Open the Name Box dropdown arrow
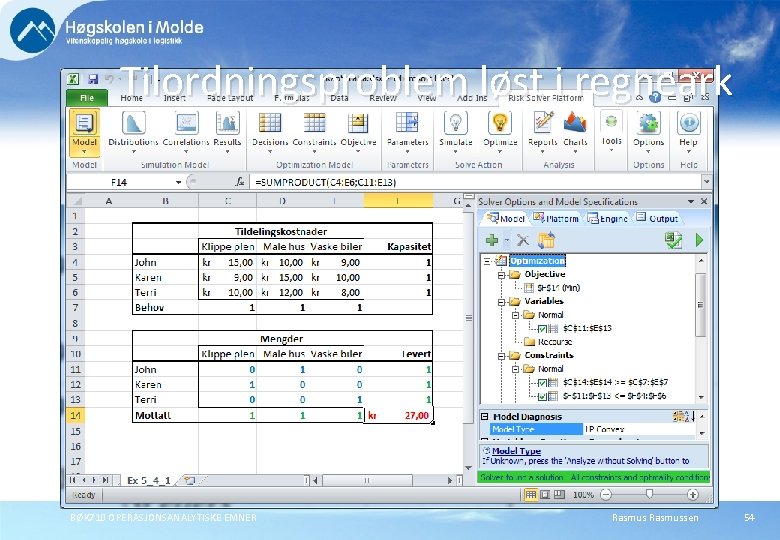The height and width of the screenshot is (540, 780). pyautogui.click(x=179, y=182)
